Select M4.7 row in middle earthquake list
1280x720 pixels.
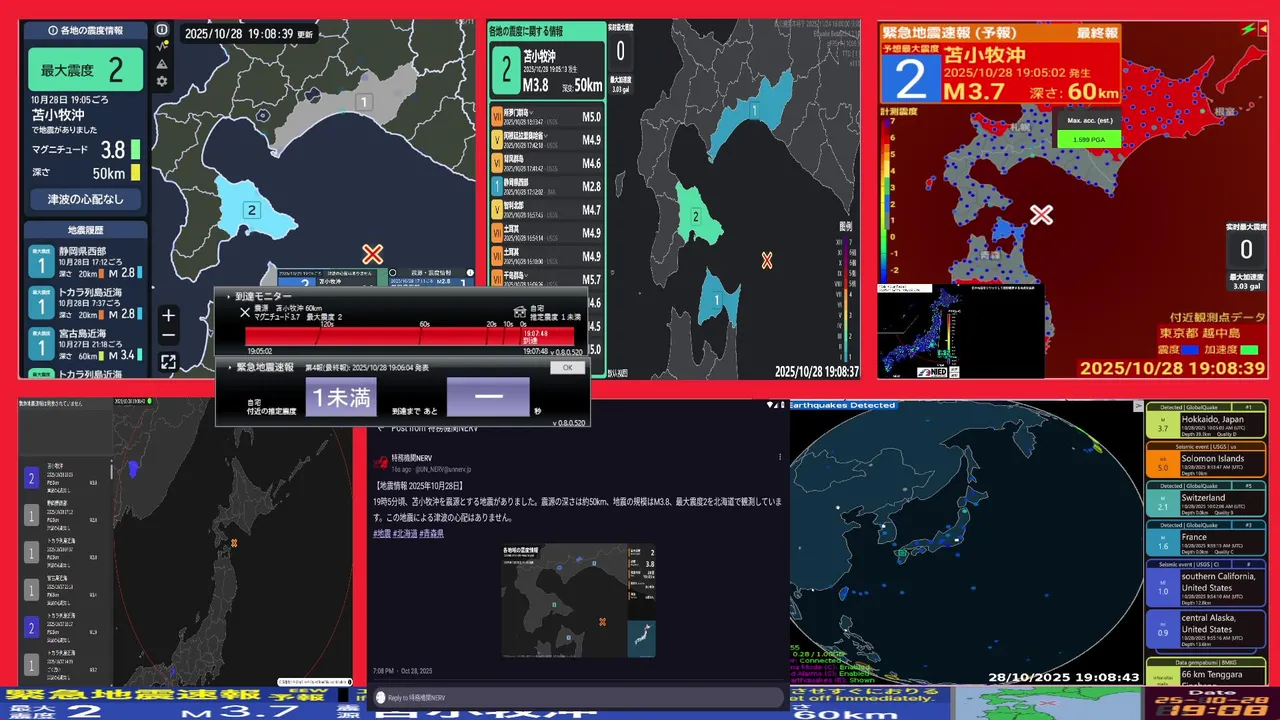547,210
